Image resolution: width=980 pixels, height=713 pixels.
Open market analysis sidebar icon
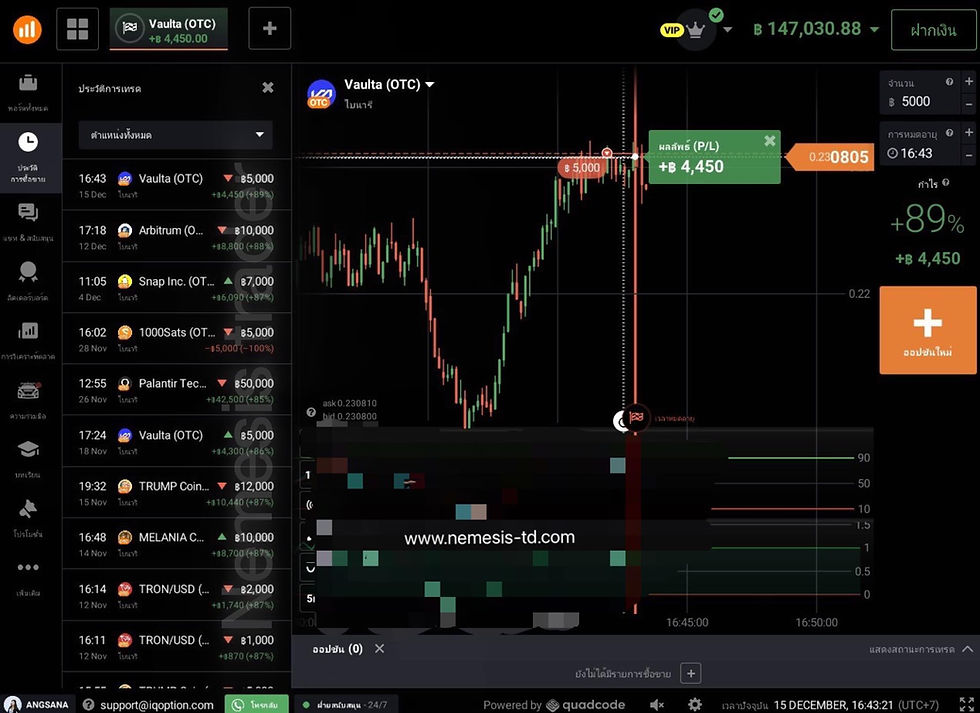tap(28, 331)
